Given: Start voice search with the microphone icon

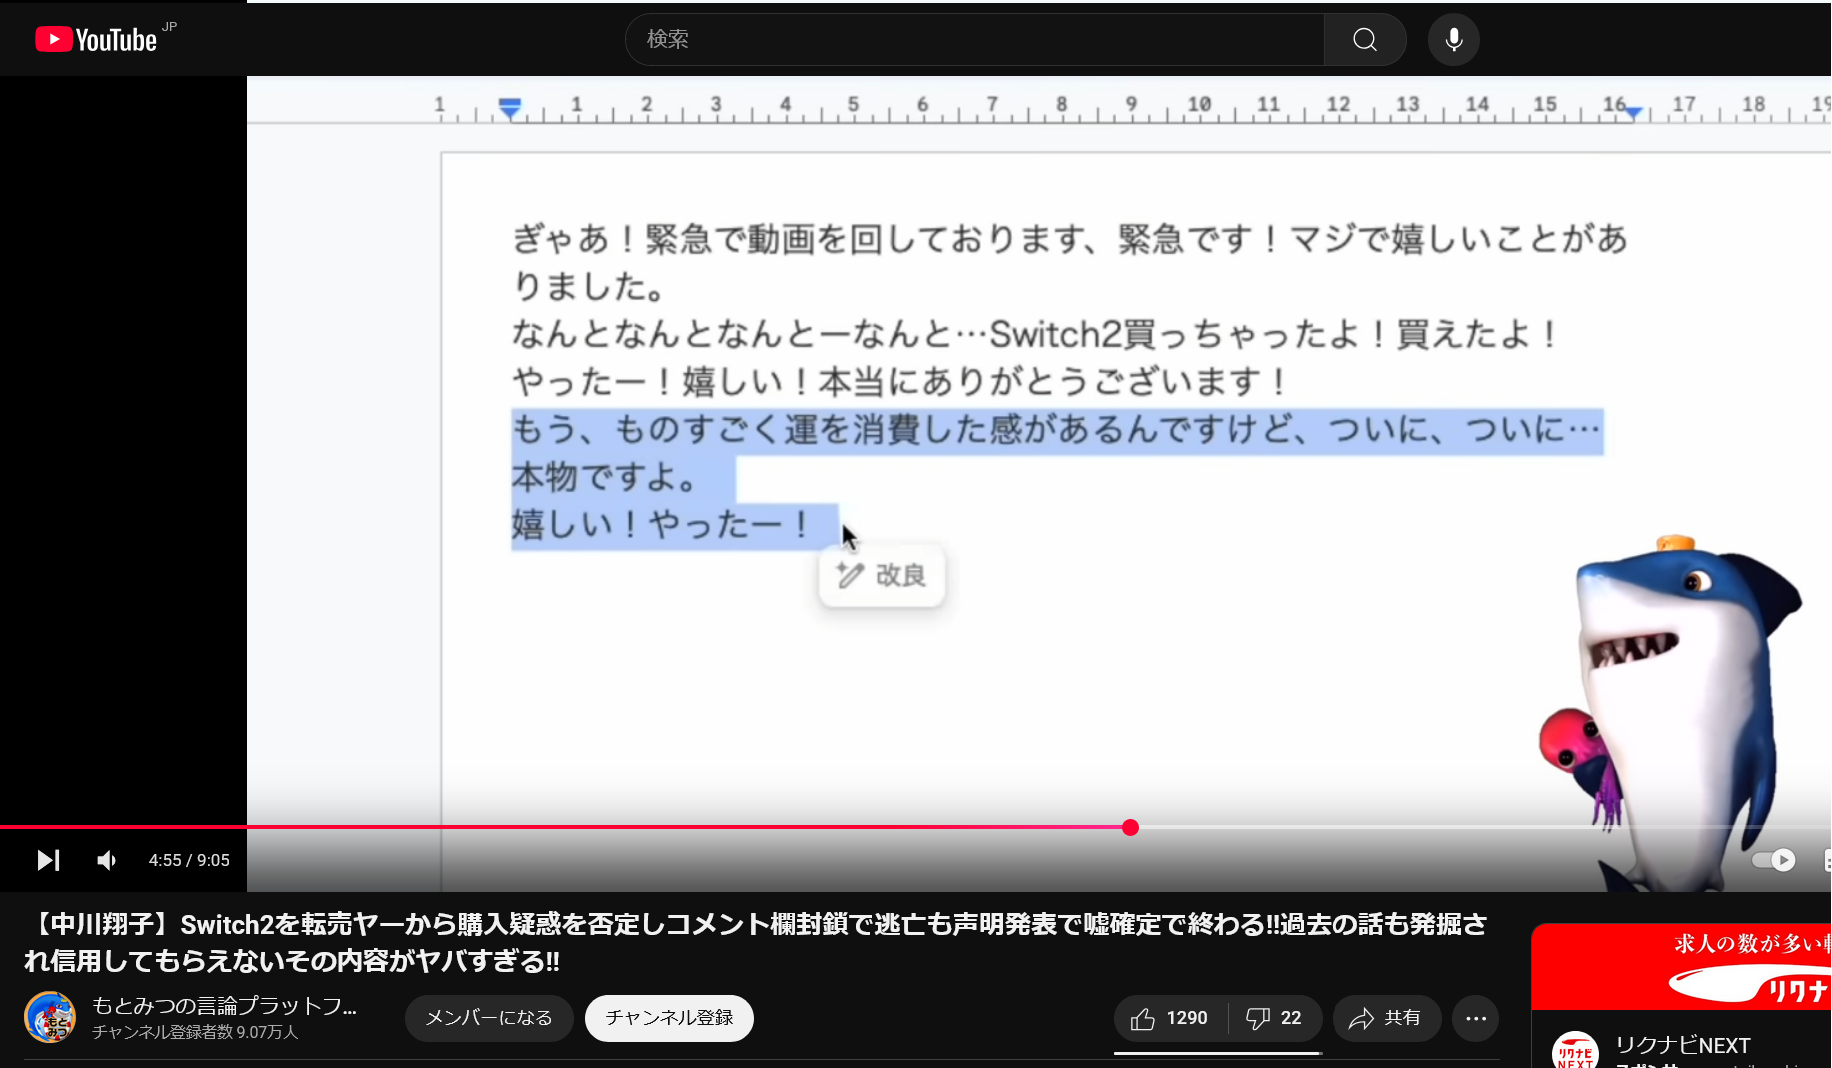Looking at the screenshot, I should (x=1454, y=39).
